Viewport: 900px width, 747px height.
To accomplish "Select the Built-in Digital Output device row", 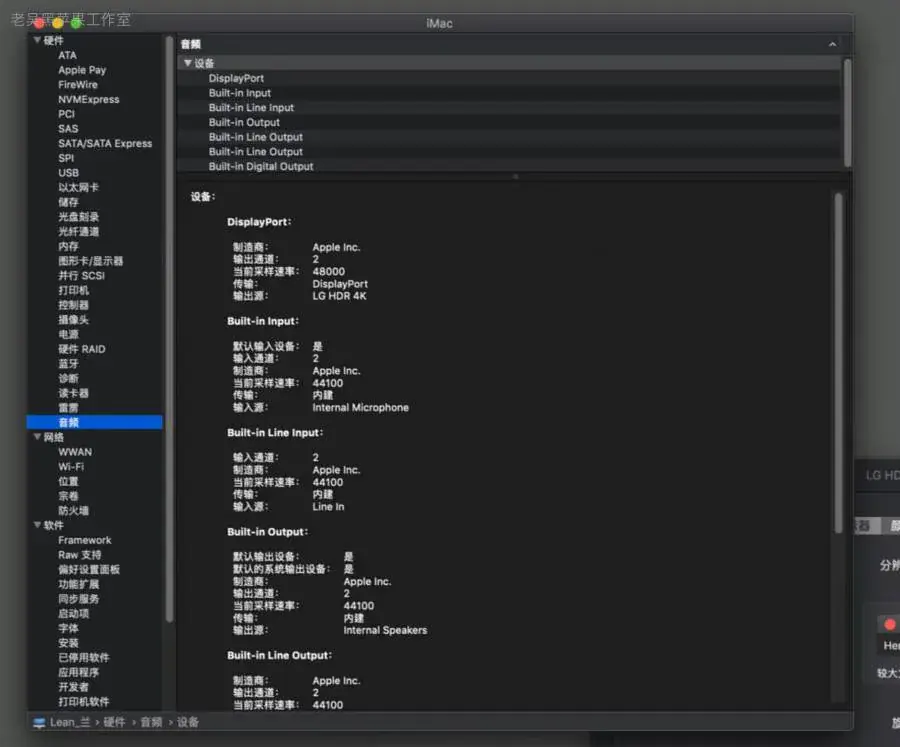I will [x=509, y=167].
